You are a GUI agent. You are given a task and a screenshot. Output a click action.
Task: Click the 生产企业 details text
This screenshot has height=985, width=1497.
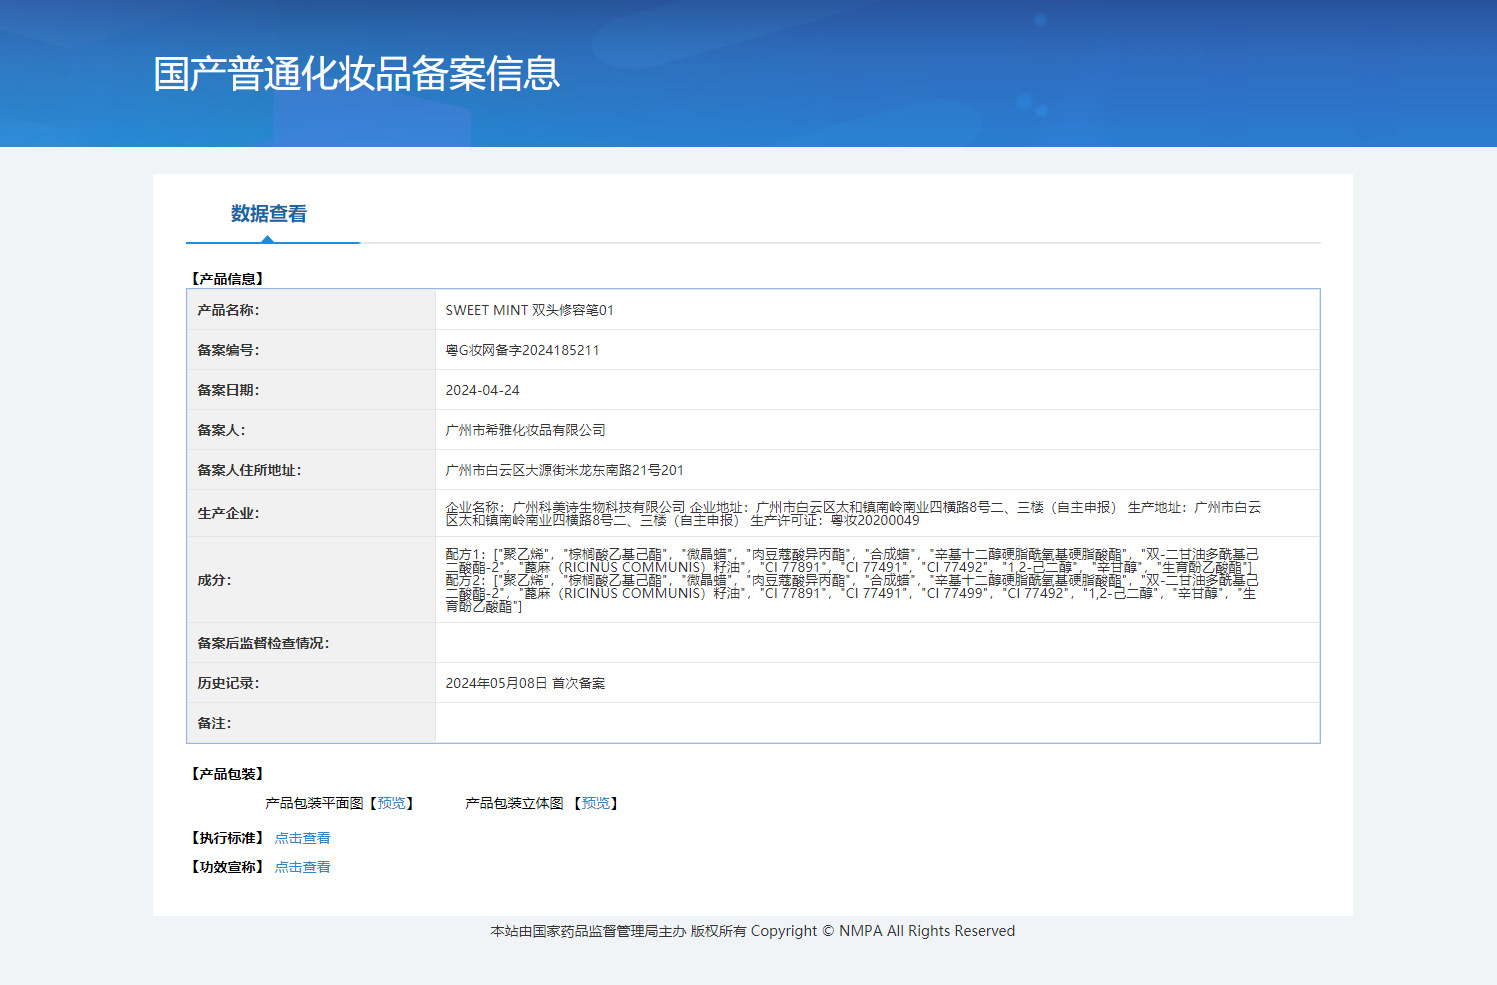tap(852, 513)
